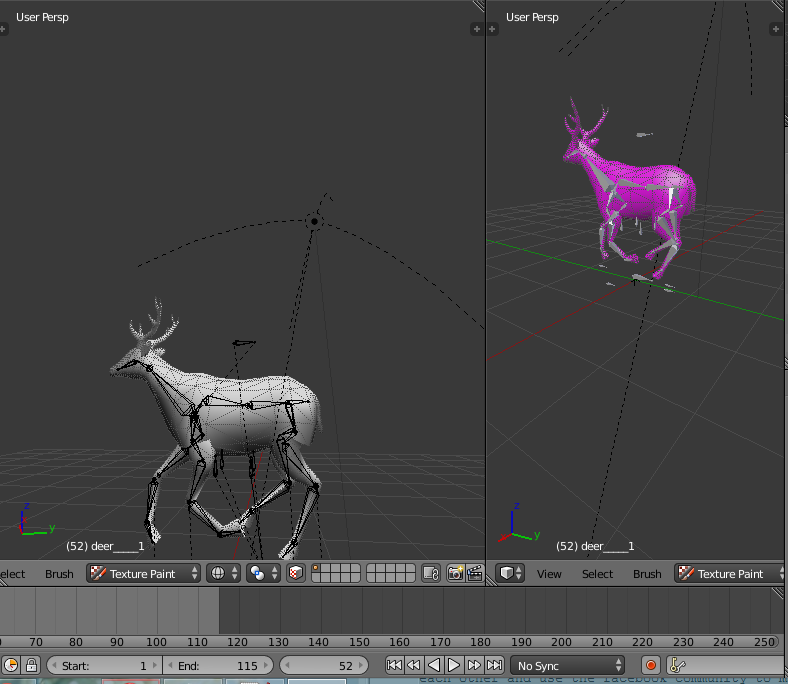This screenshot has width=788, height=684.
Task: Enable scene layer 11 below the active layer
Action: 316,578
